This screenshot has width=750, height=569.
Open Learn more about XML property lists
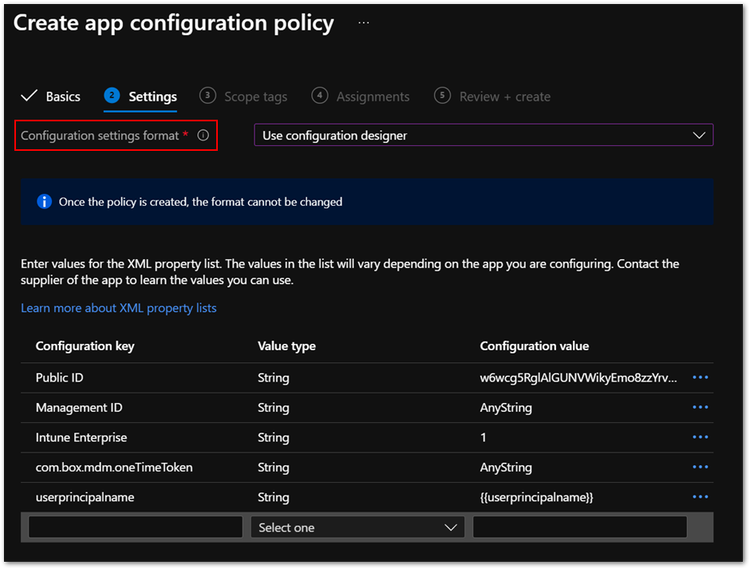pyautogui.click(x=119, y=308)
